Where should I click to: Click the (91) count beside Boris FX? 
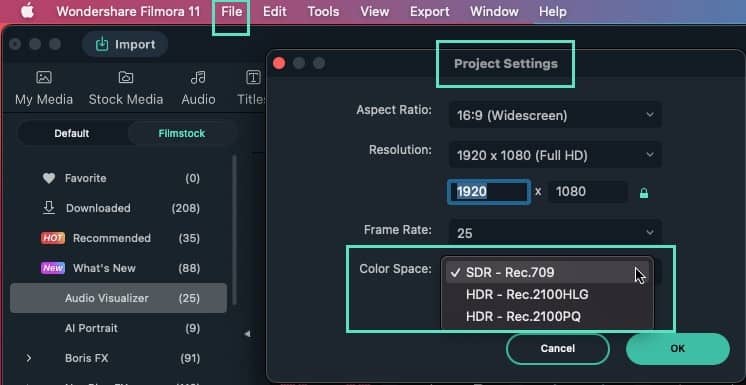coord(189,358)
